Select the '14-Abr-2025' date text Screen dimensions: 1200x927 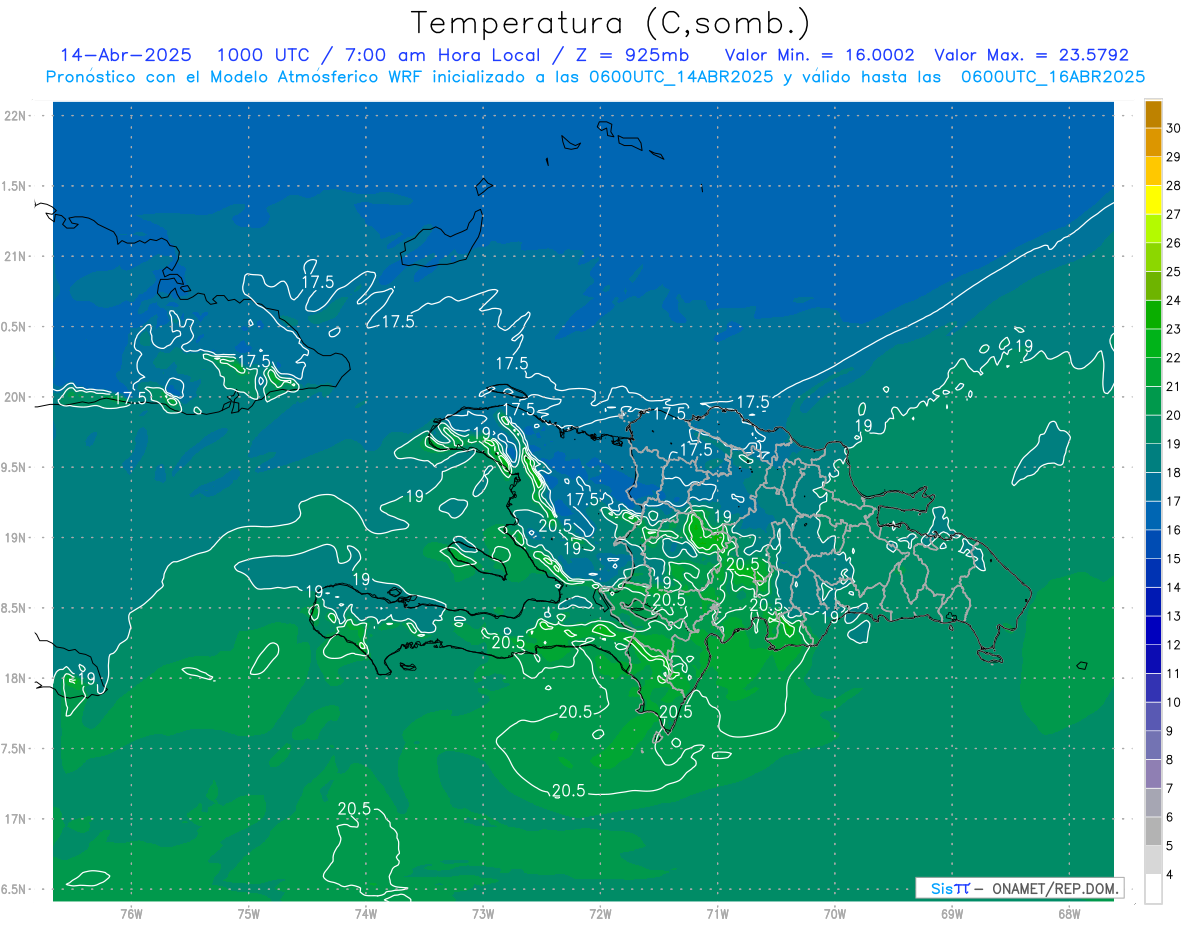(126, 55)
